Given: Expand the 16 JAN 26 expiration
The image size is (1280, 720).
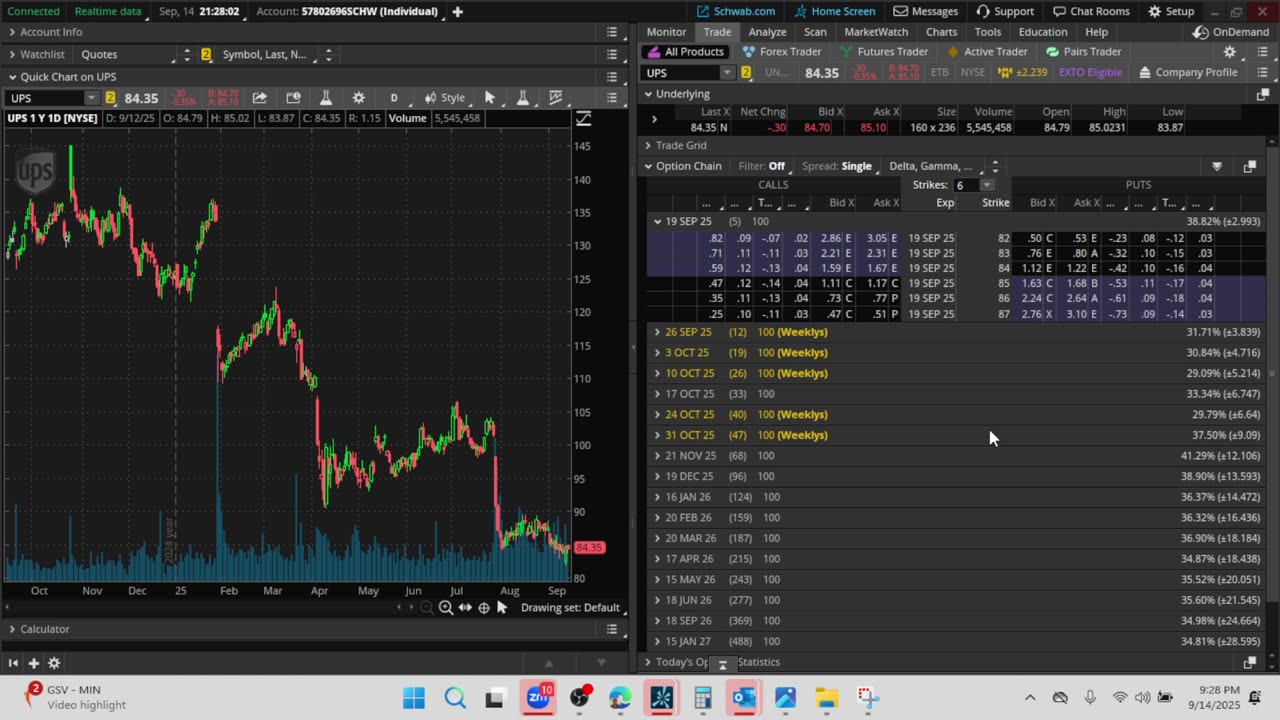Looking at the screenshot, I should 657,497.
